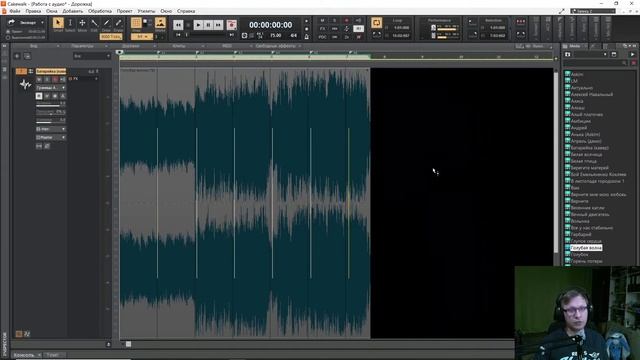
Task: Click the now-time marker on timeline ruler
Action: point(119,52)
